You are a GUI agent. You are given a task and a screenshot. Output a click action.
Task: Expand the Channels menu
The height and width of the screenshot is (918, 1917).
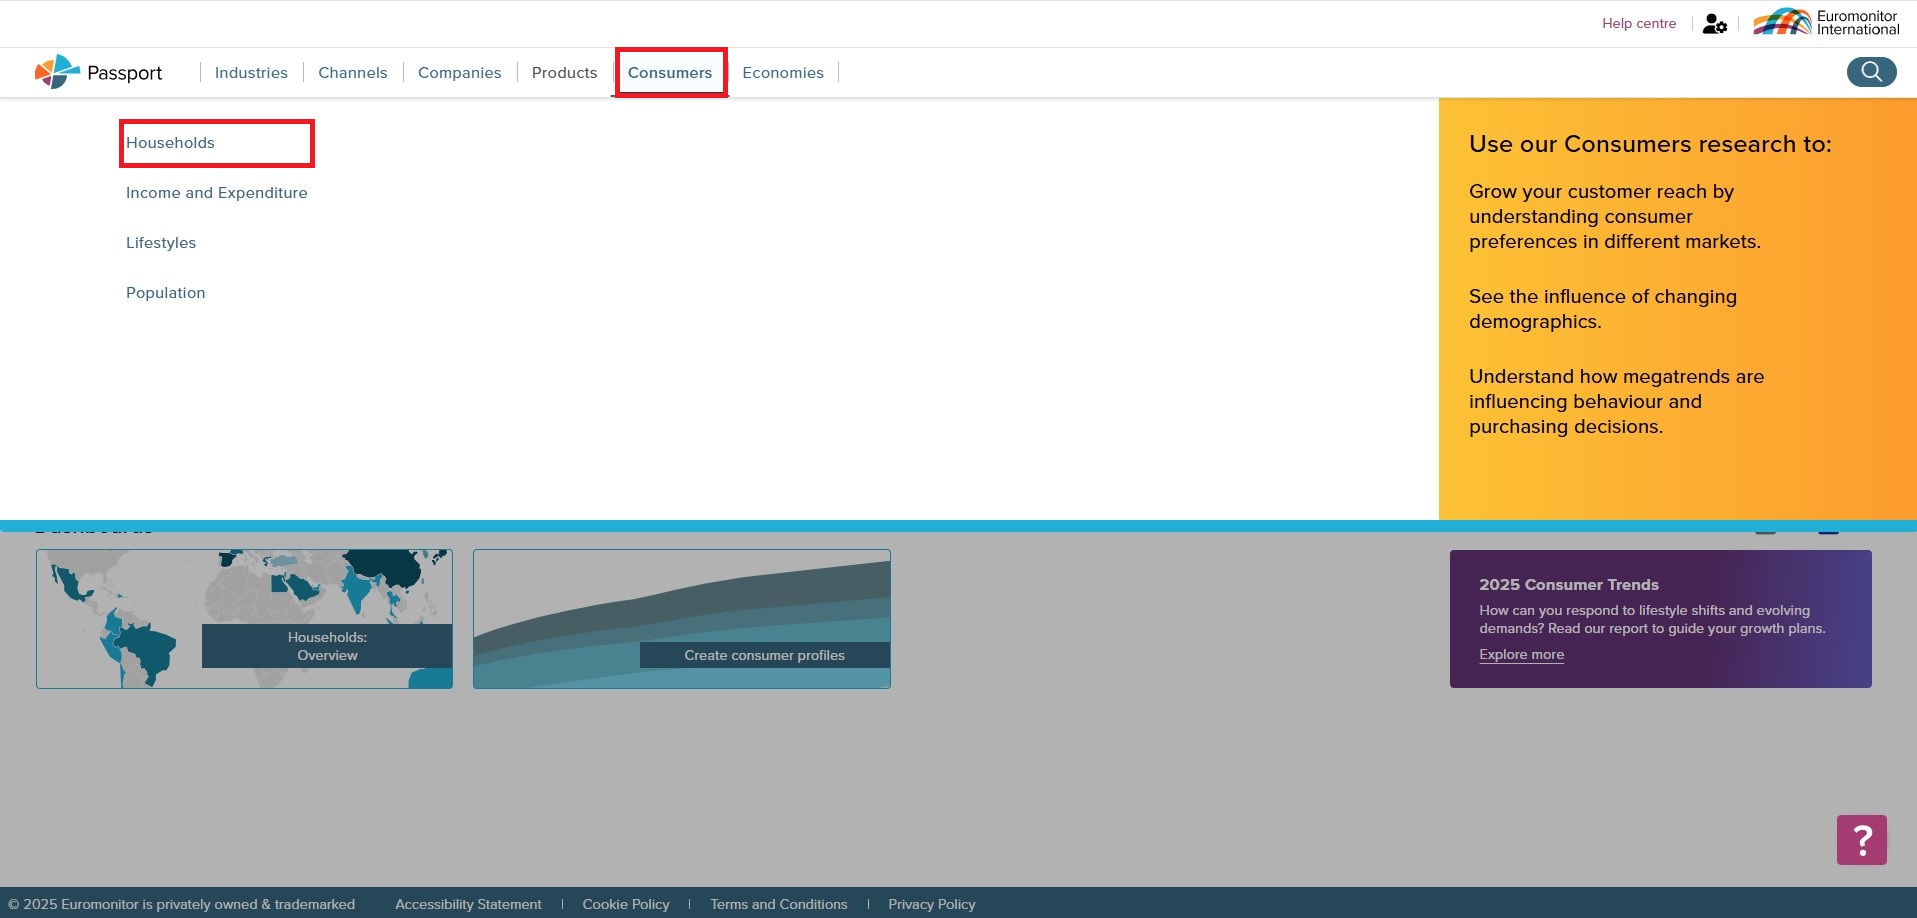(x=352, y=73)
